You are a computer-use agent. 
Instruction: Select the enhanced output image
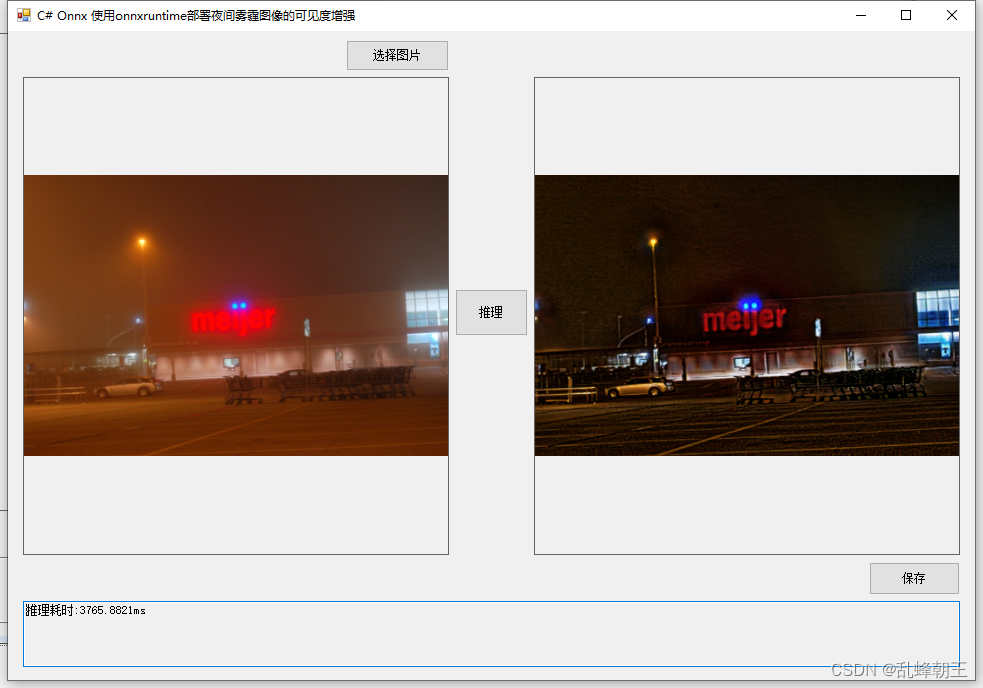point(745,315)
